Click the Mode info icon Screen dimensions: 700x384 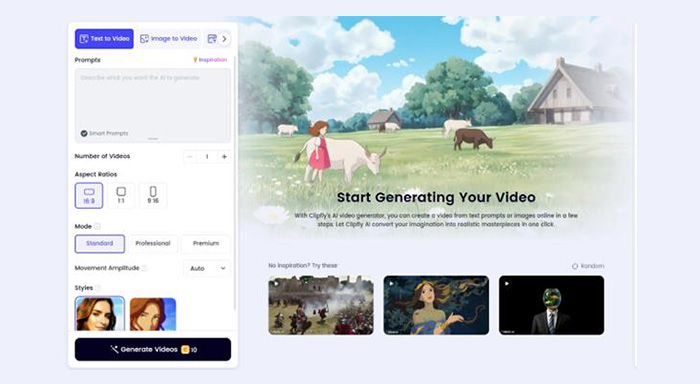[x=97, y=226]
